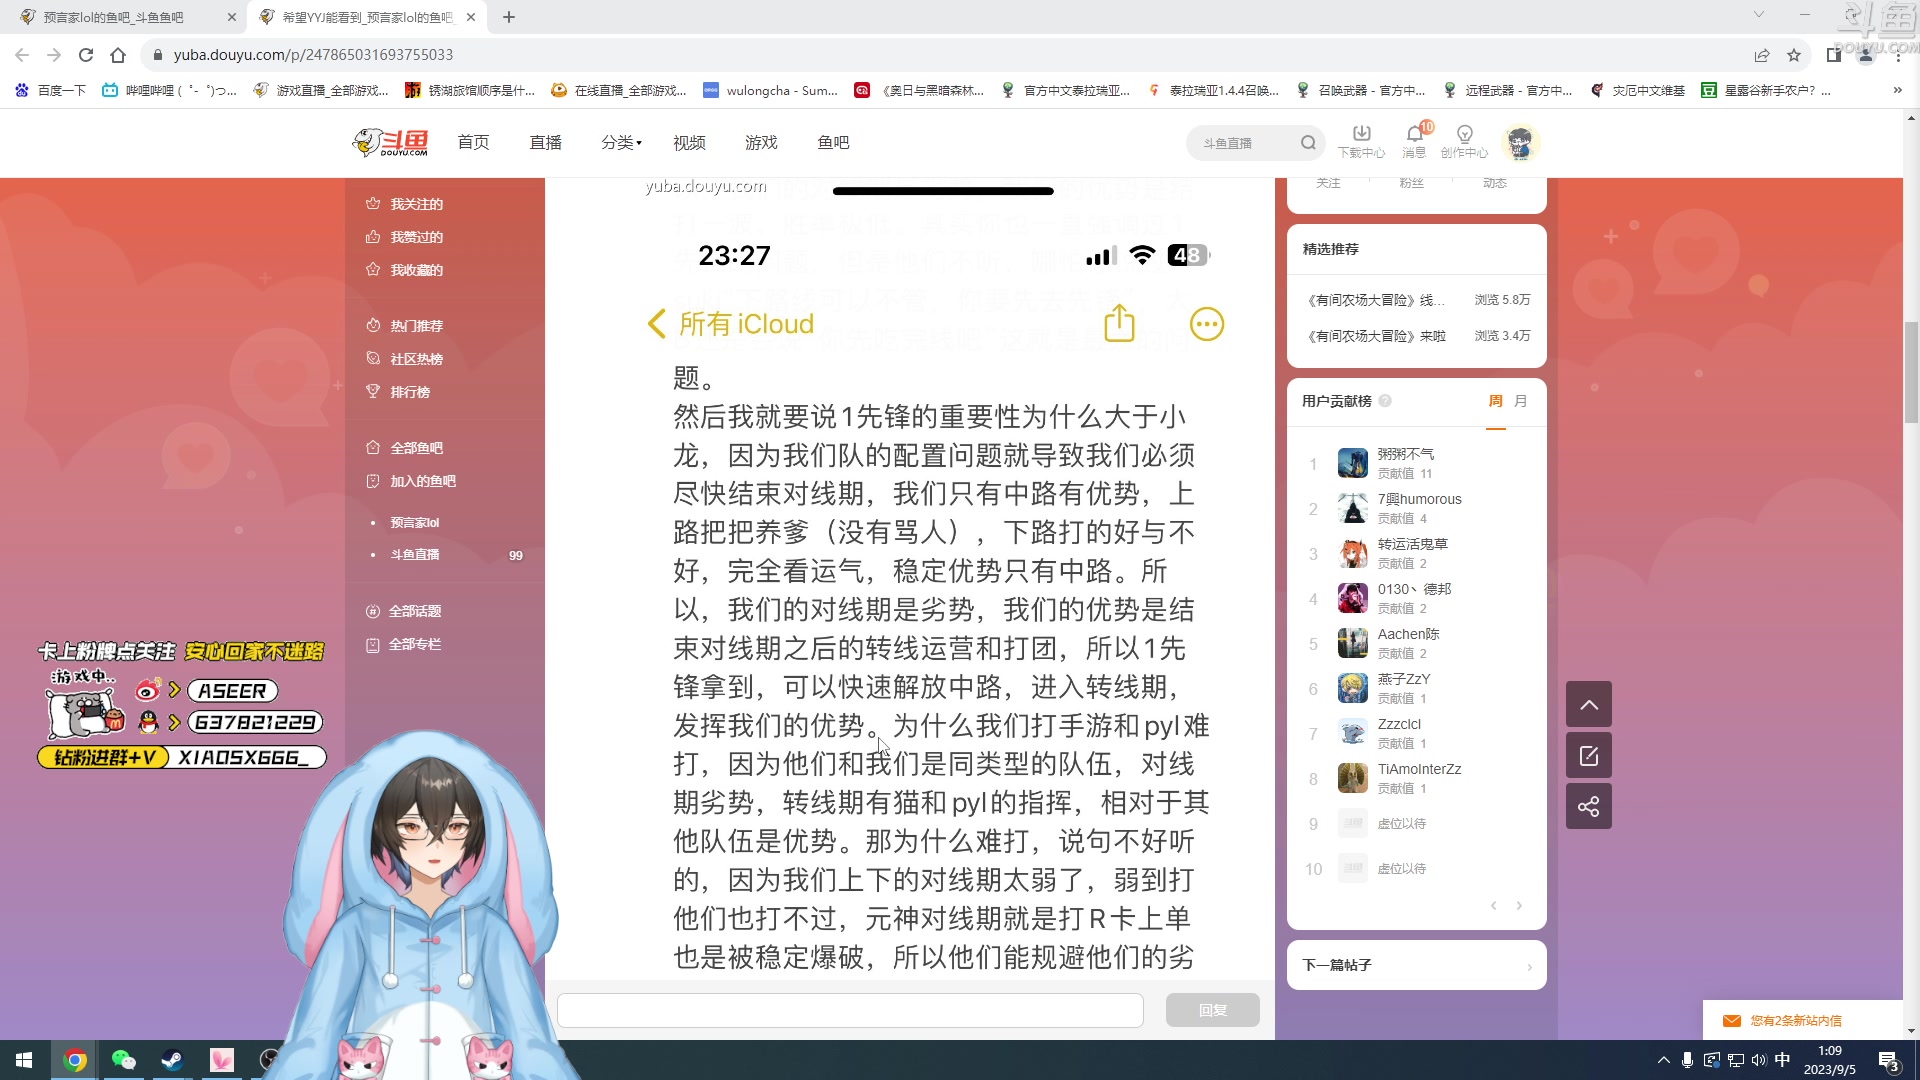Go to browser home icon
The image size is (1920, 1080).
(118, 55)
